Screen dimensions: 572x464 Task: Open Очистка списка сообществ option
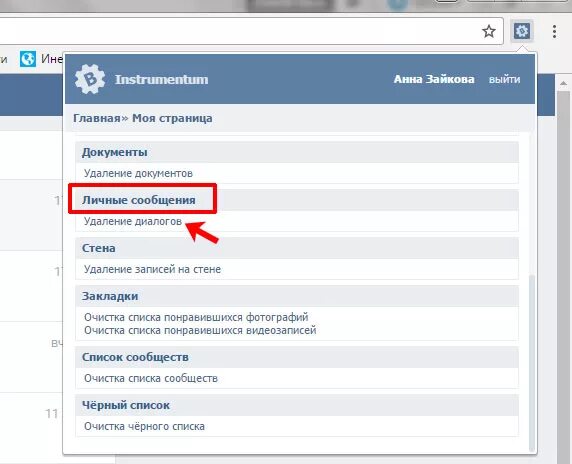click(151, 378)
